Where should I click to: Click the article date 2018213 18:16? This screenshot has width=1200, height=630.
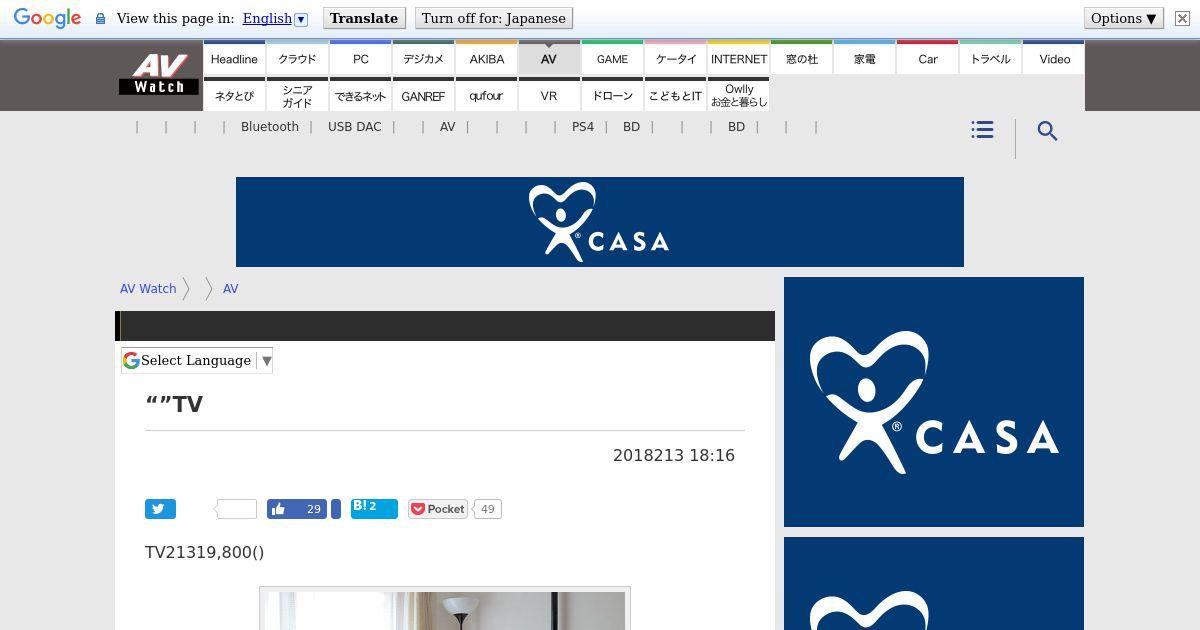tap(674, 455)
